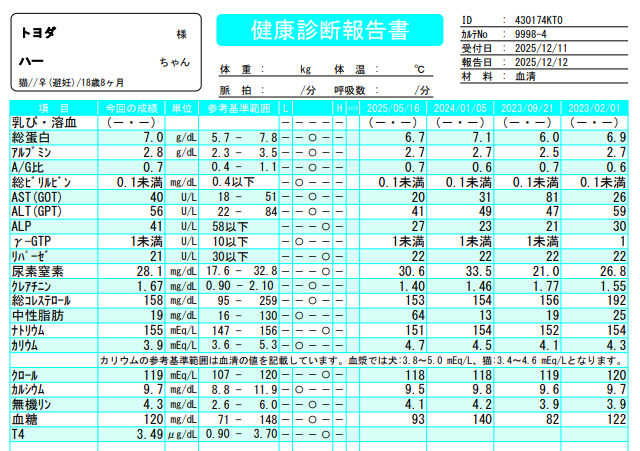The image size is (640, 451).
Task: Click the AST 2023/09/21 value 81
Action: [552, 197]
